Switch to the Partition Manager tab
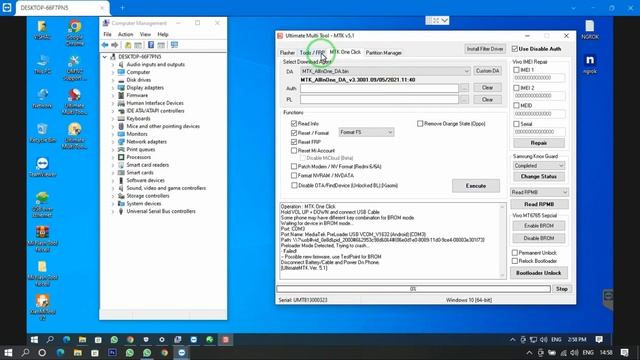 [384, 53]
